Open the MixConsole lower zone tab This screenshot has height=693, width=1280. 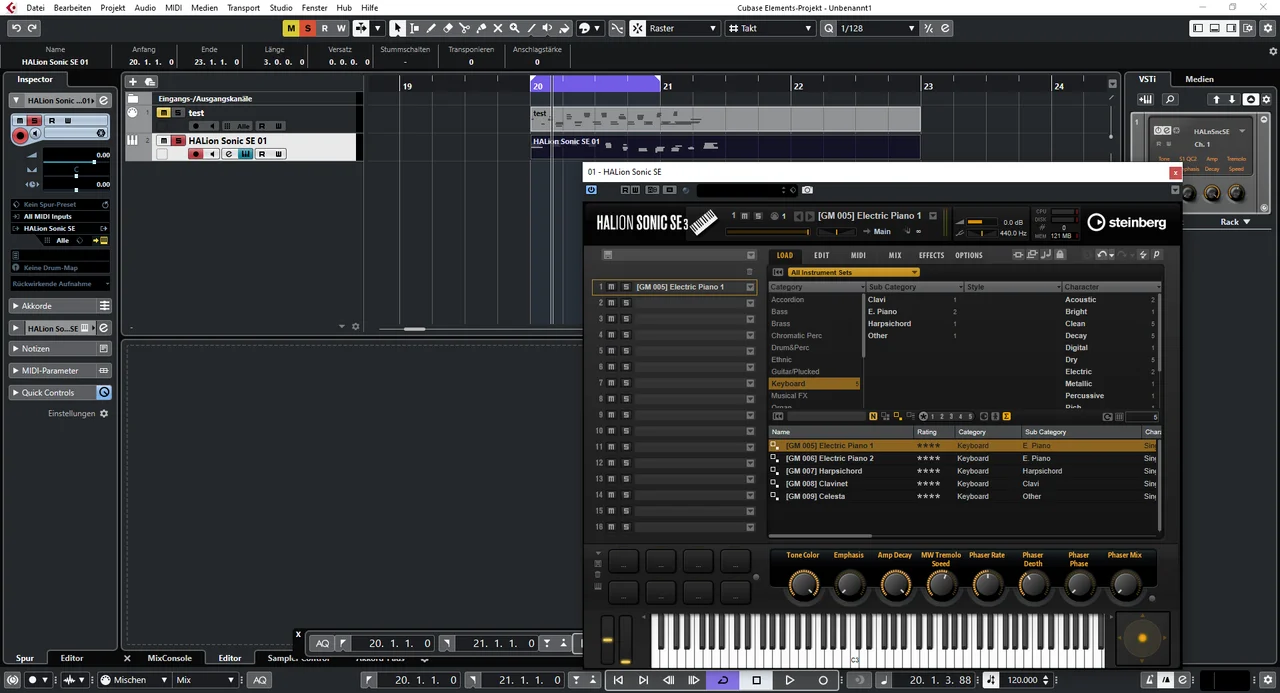169,658
